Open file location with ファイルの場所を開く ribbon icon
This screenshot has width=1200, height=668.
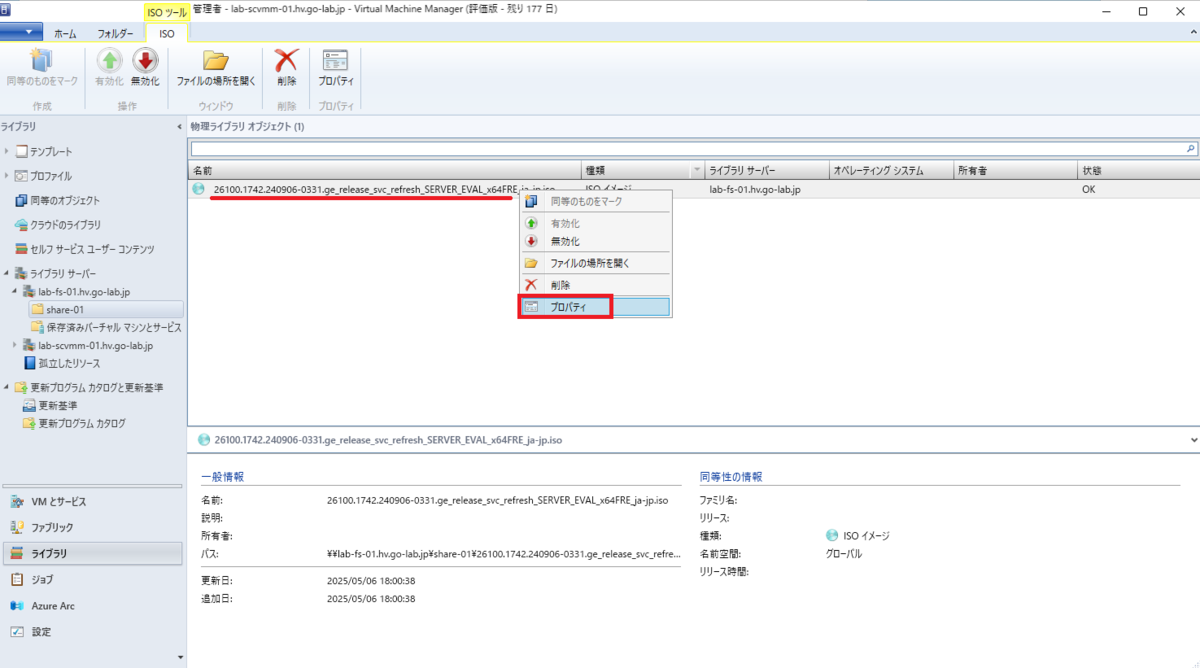pyautogui.click(x=216, y=68)
